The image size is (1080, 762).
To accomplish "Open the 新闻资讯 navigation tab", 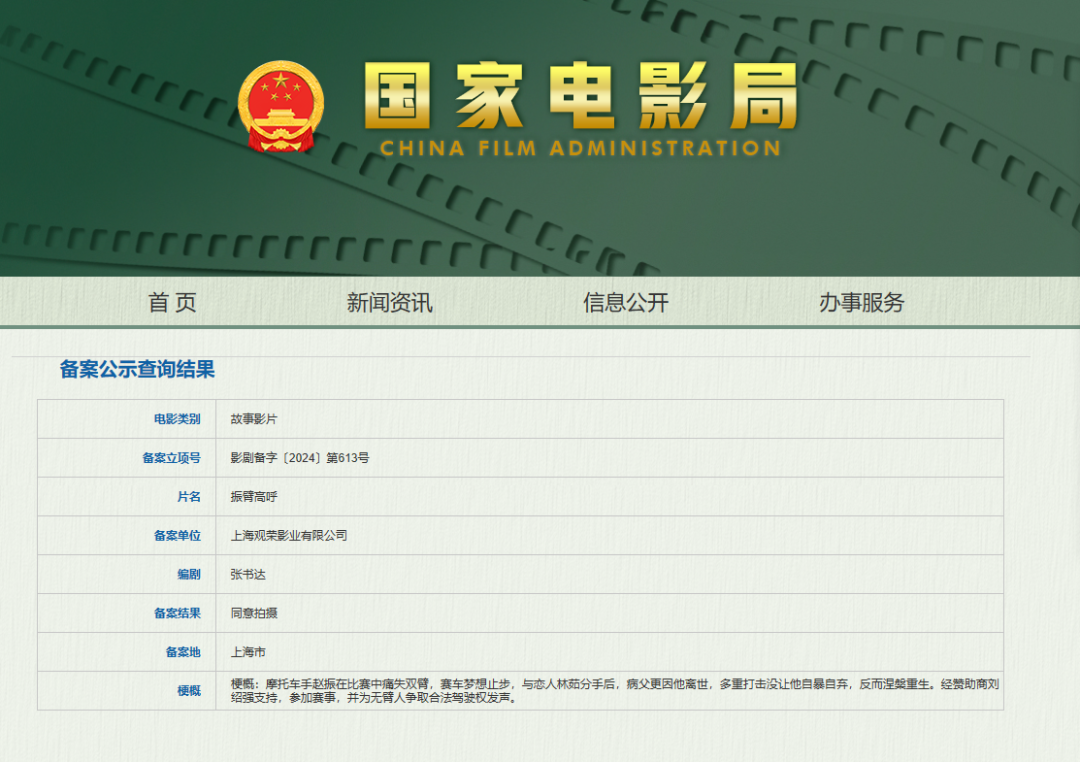I will (x=389, y=302).
